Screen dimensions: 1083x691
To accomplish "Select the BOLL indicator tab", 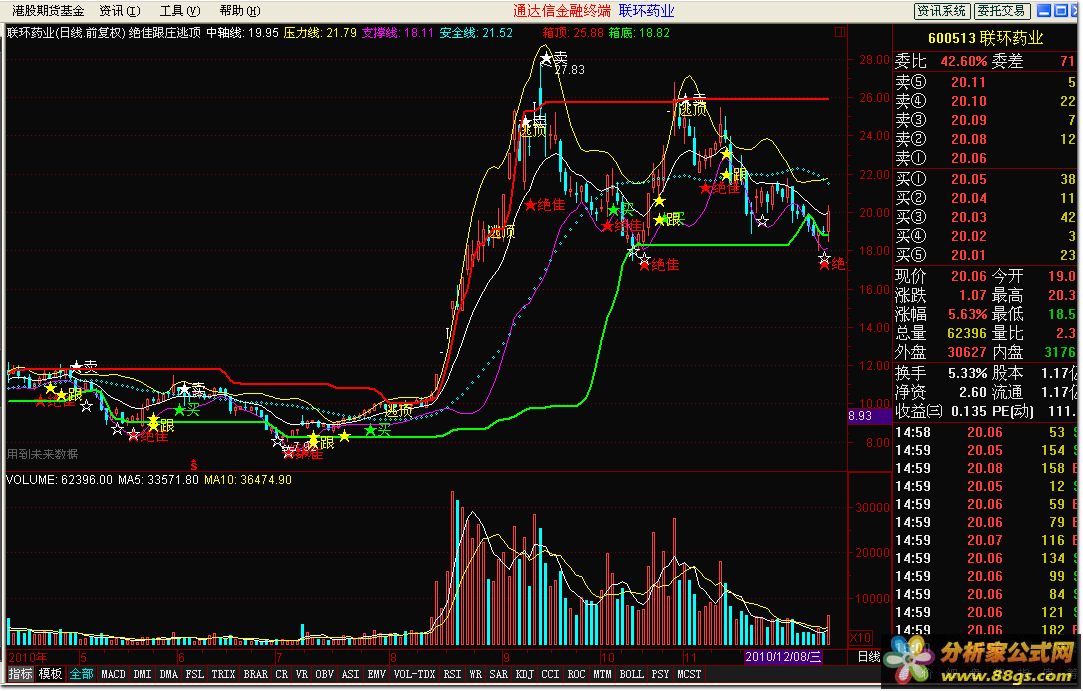I will (631, 674).
